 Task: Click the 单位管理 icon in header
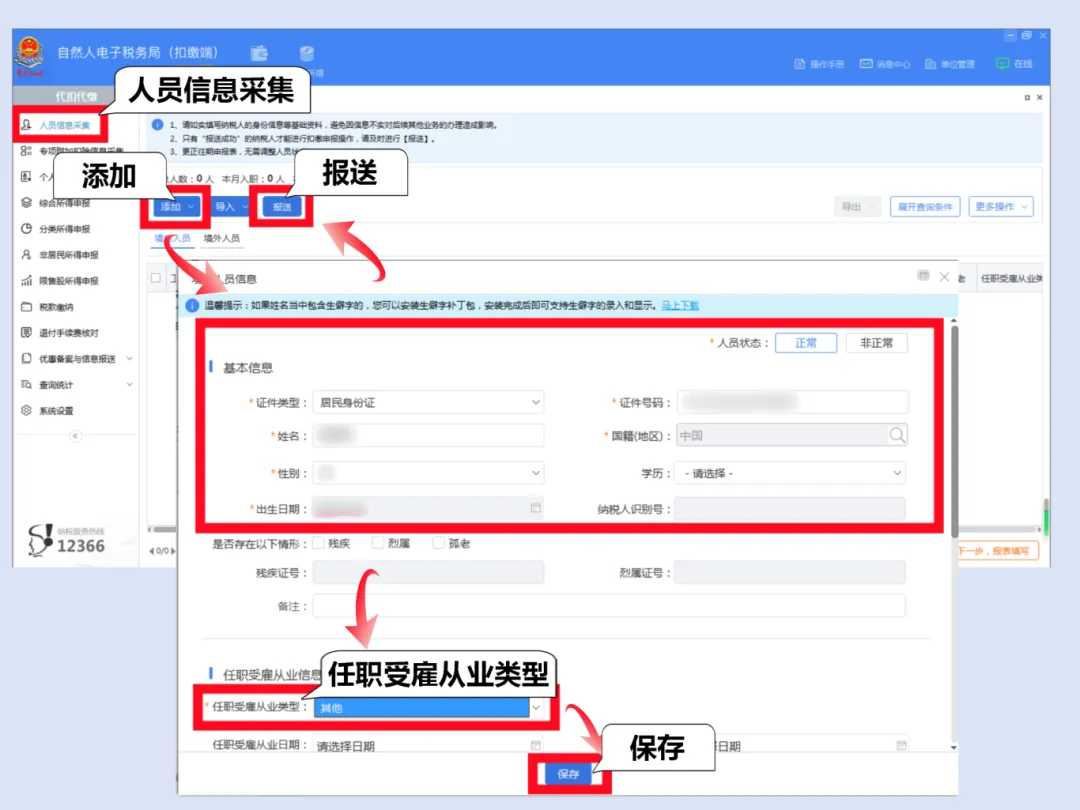[931, 64]
